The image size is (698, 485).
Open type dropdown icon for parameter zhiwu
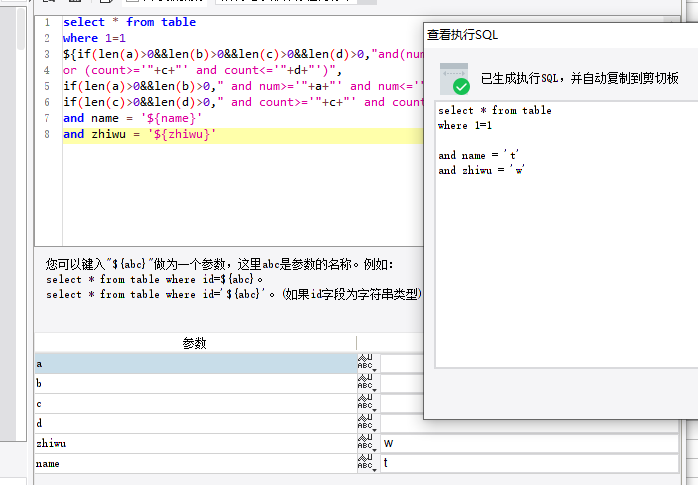(368, 444)
